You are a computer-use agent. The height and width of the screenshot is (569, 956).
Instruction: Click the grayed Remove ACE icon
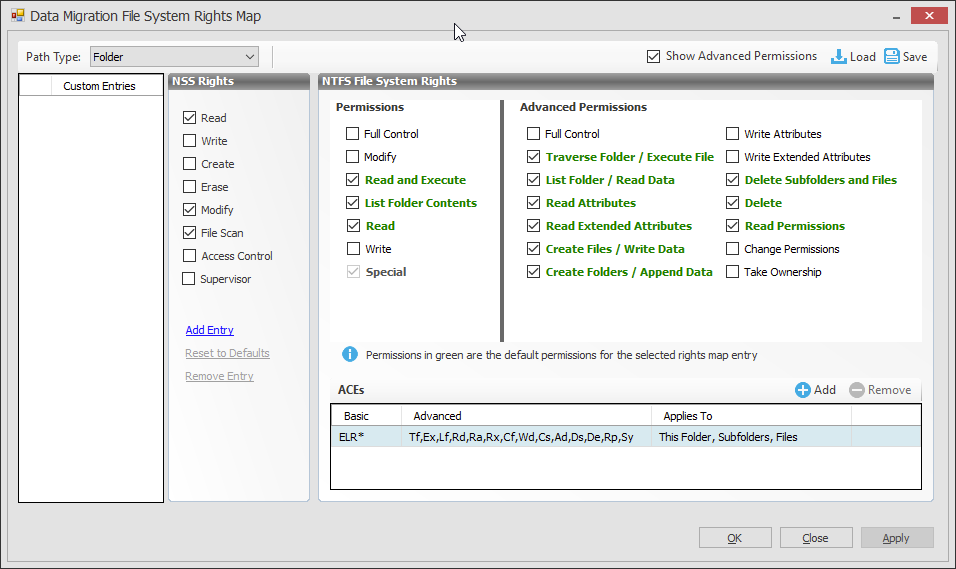pyautogui.click(x=856, y=390)
